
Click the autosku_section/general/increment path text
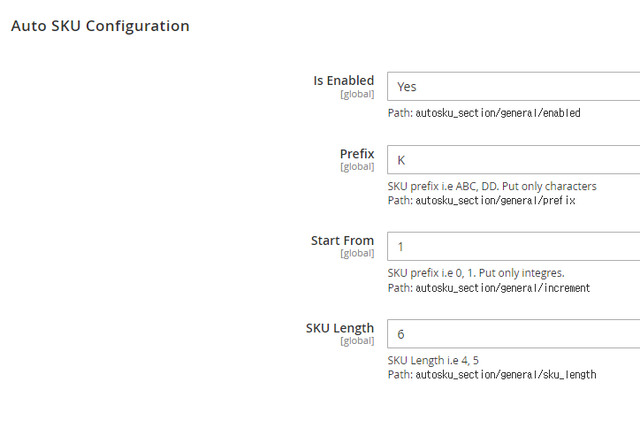click(503, 288)
